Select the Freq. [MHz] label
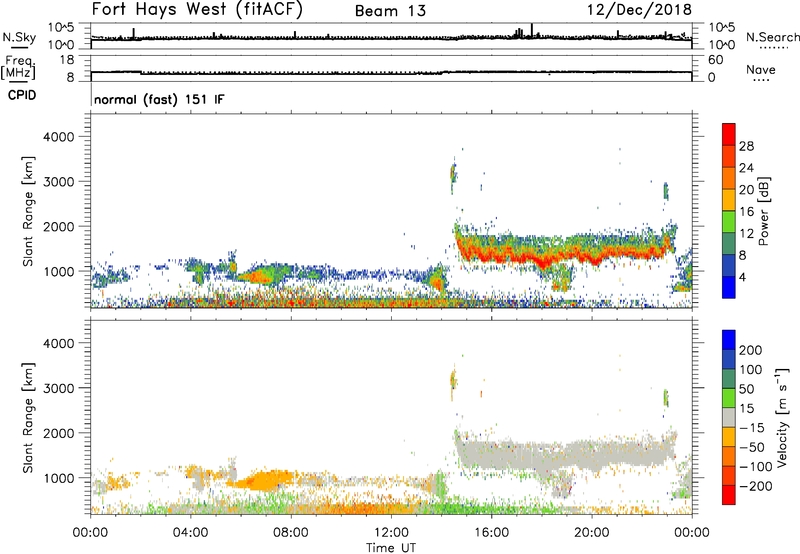This screenshot has height=554, width=800. click(x=19, y=67)
